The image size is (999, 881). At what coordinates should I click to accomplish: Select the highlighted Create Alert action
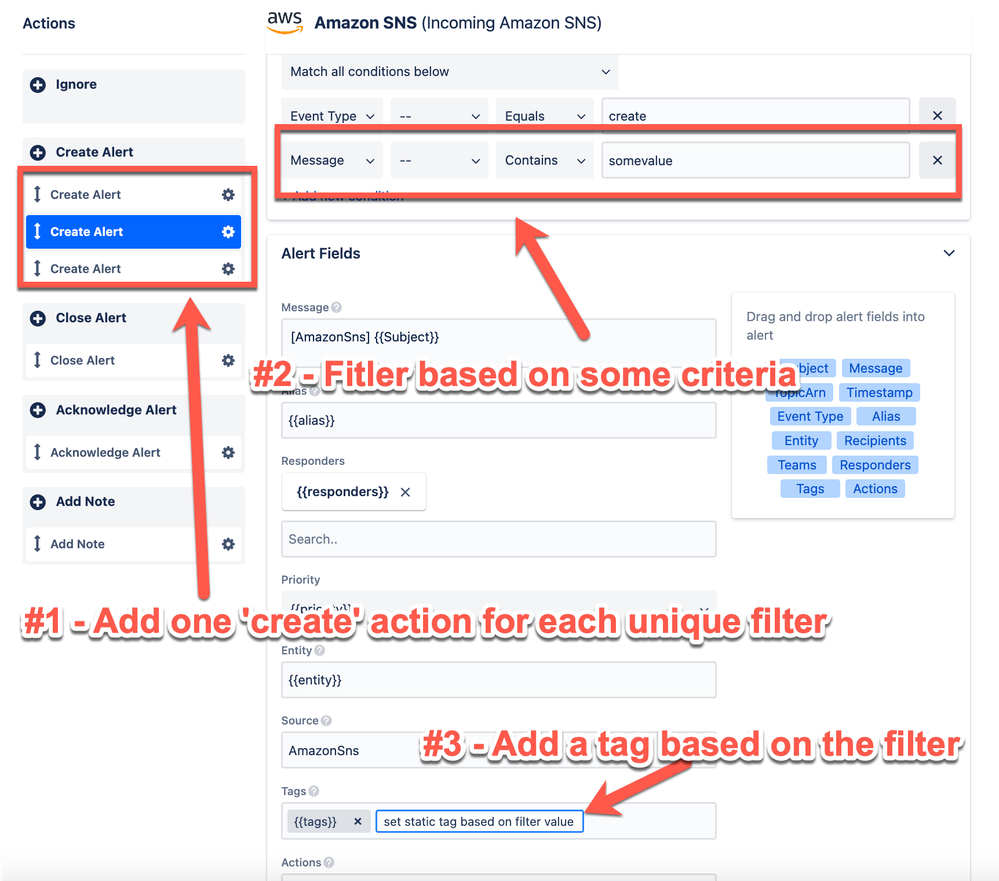(133, 232)
